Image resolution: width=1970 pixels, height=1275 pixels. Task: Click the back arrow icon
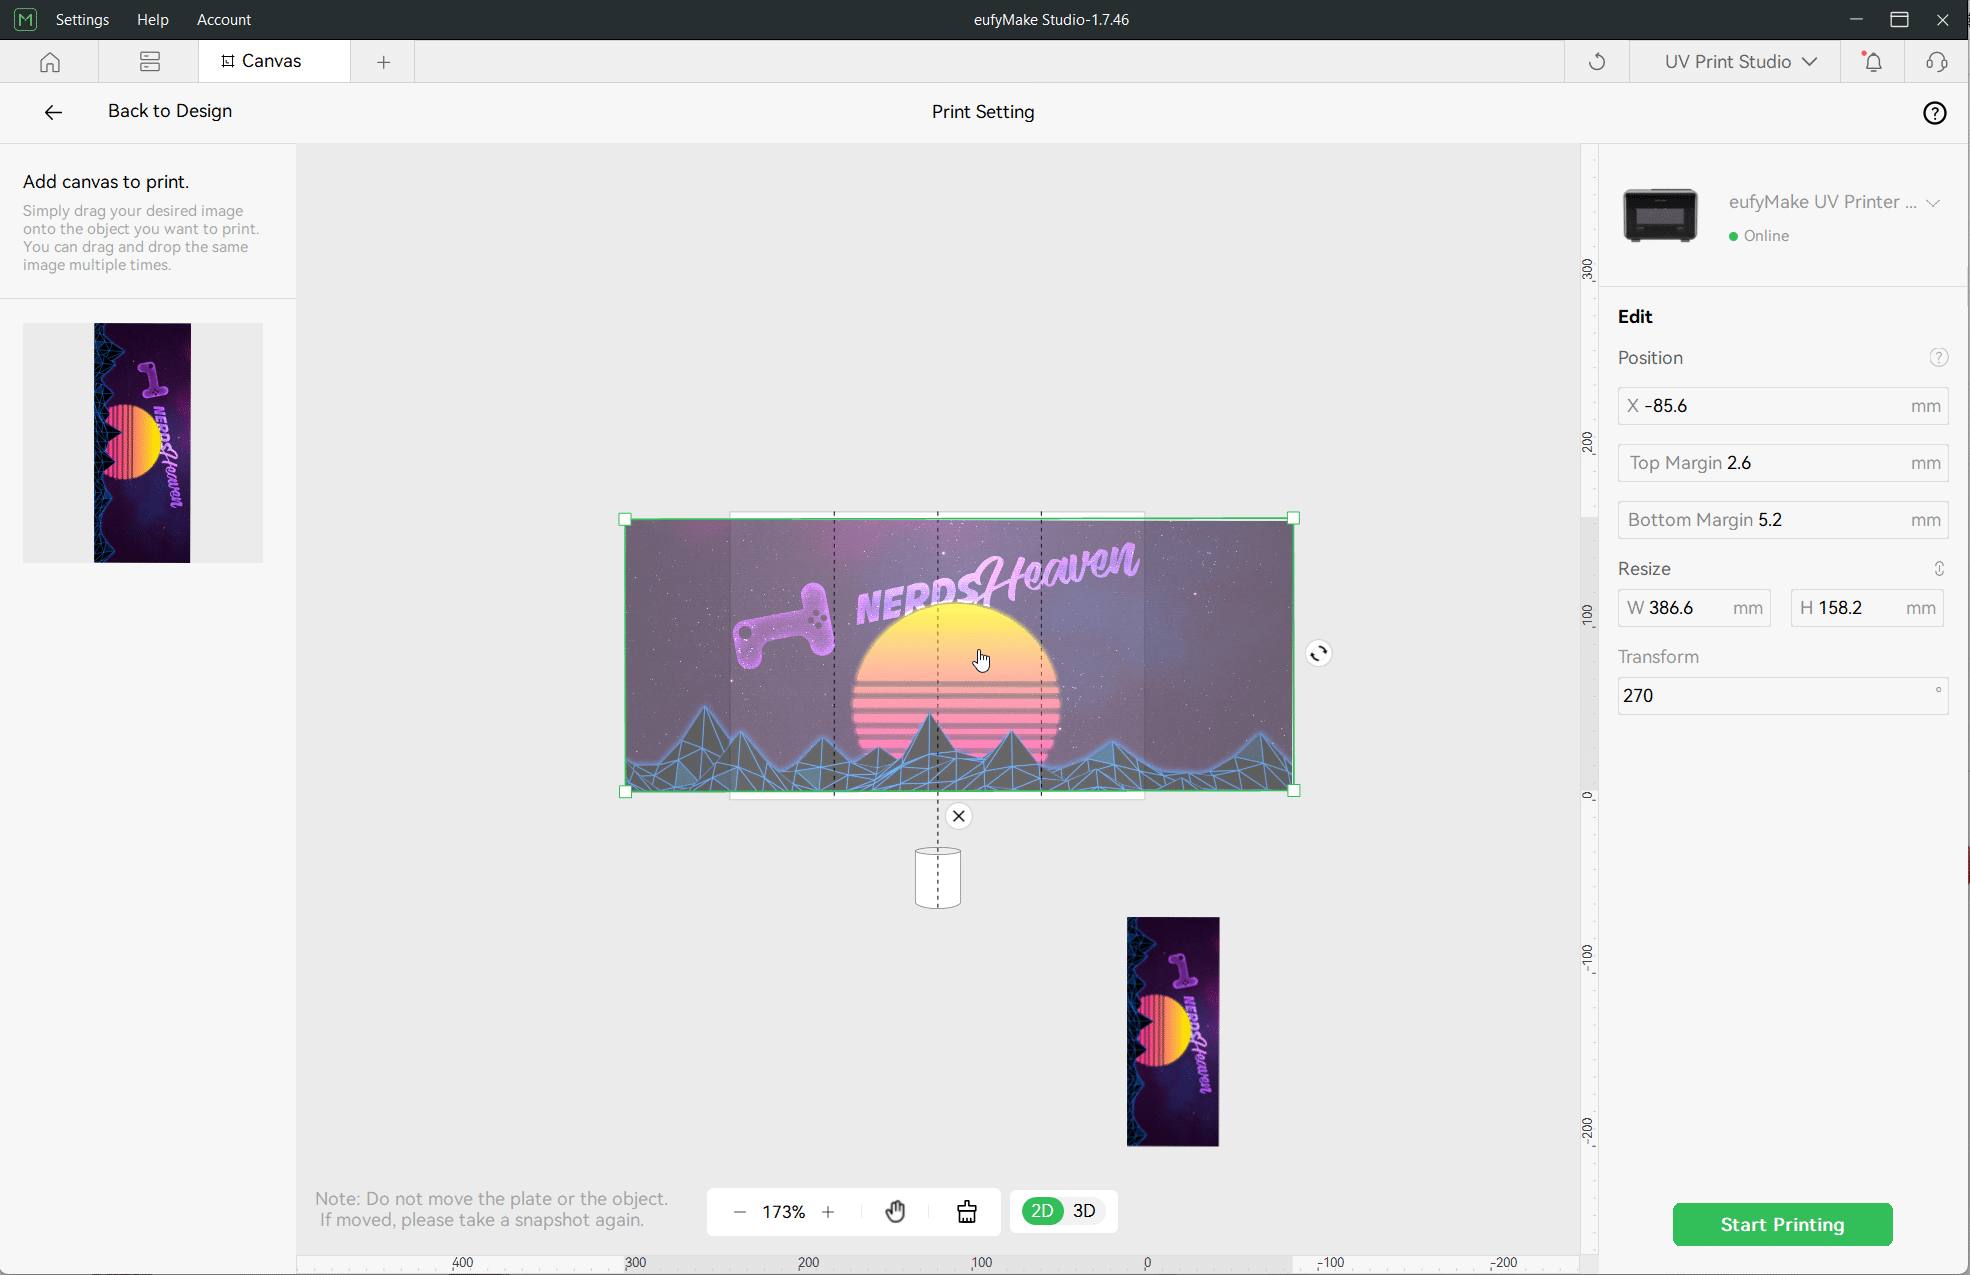point(53,112)
